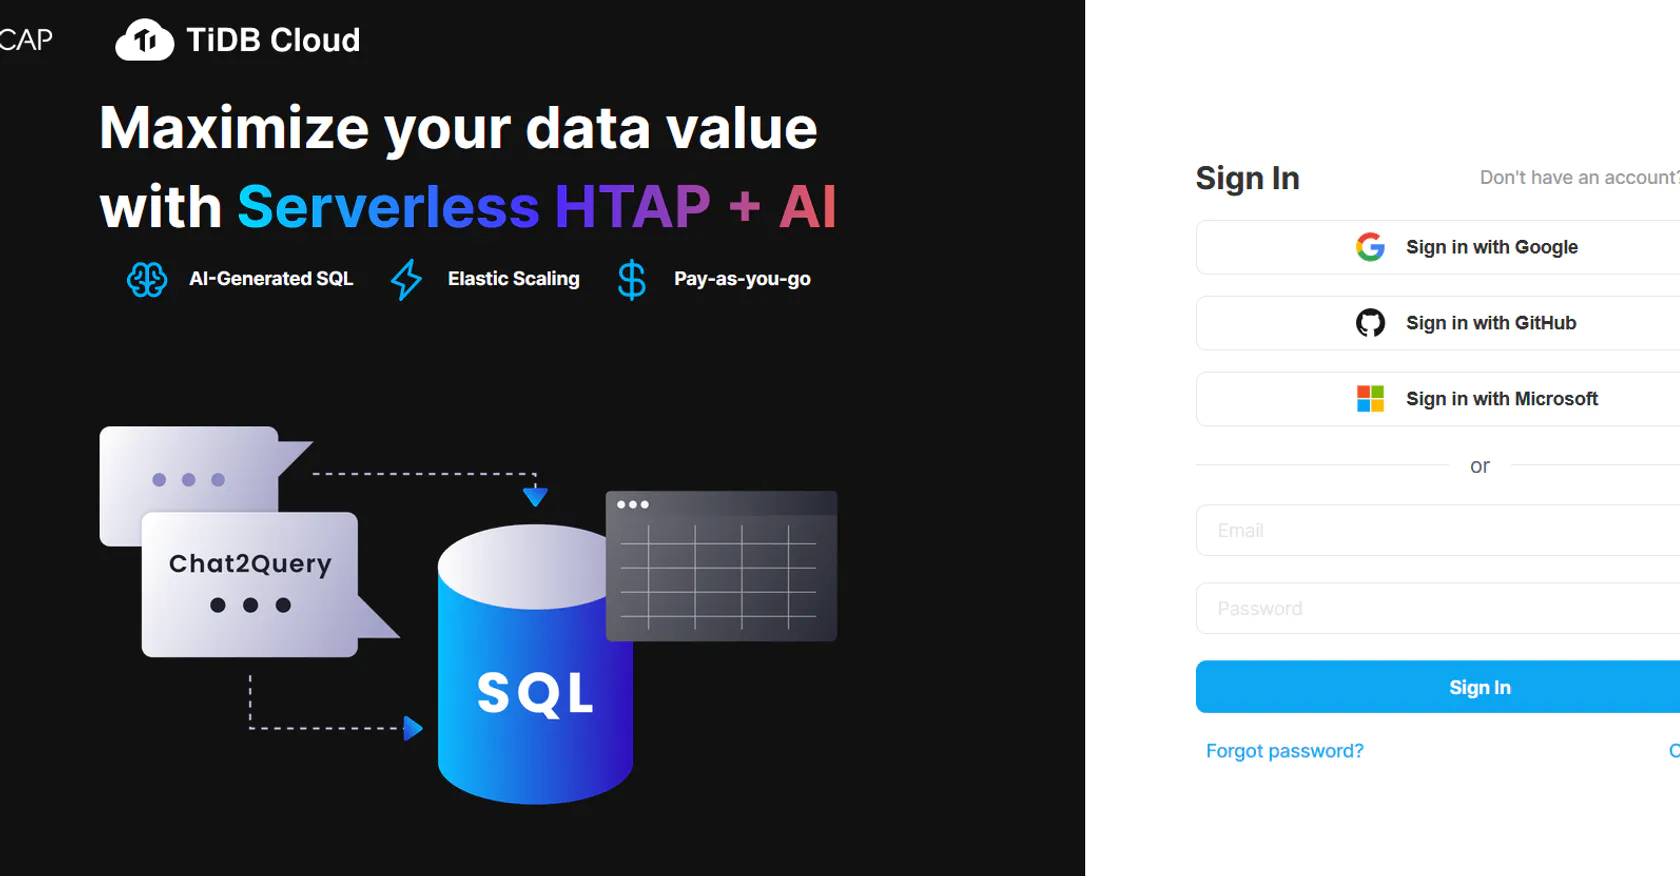Click the TiDB Cloud cloud logo icon
1680x876 pixels.
145,40
